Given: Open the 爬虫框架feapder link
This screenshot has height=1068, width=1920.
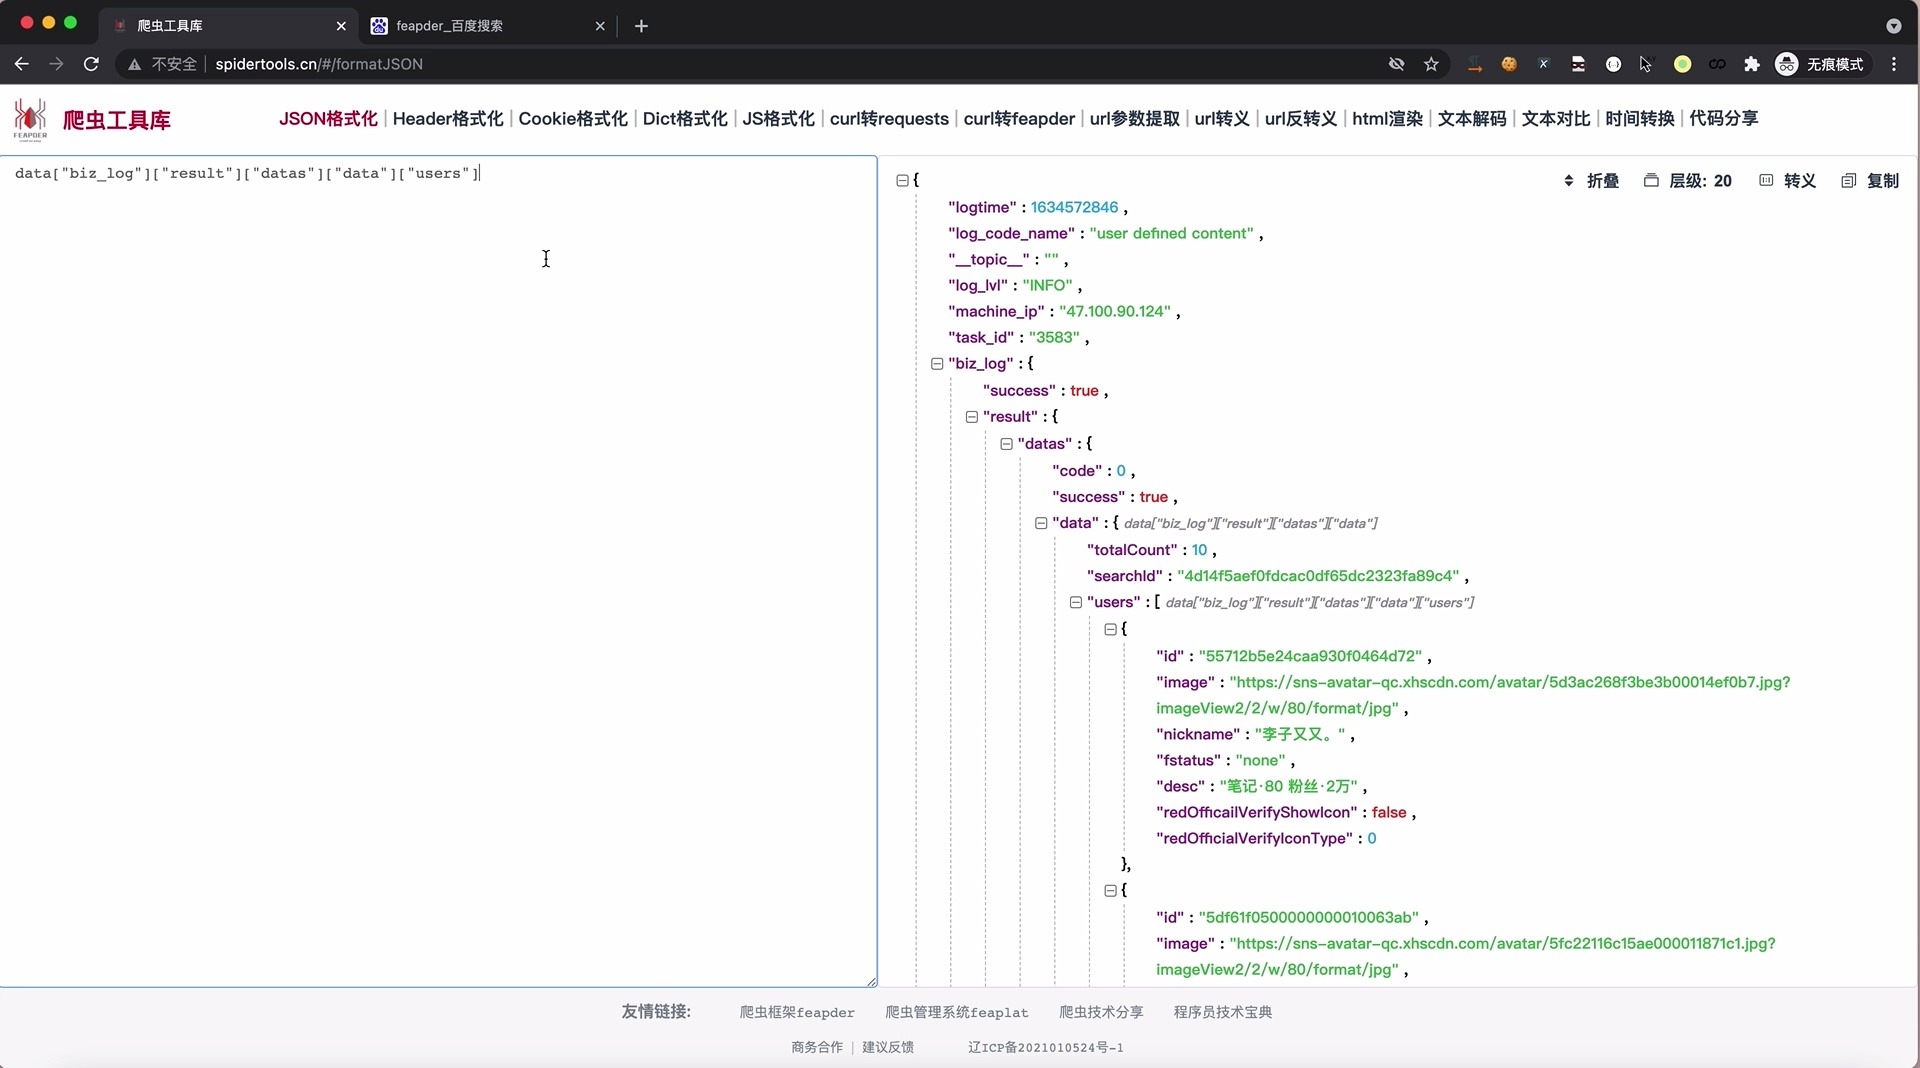Looking at the screenshot, I should pyautogui.click(x=797, y=1012).
